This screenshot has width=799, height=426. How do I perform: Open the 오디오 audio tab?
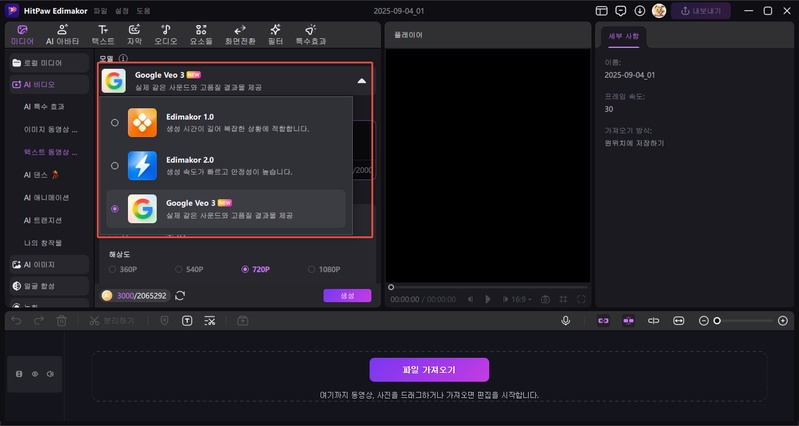click(166, 35)
